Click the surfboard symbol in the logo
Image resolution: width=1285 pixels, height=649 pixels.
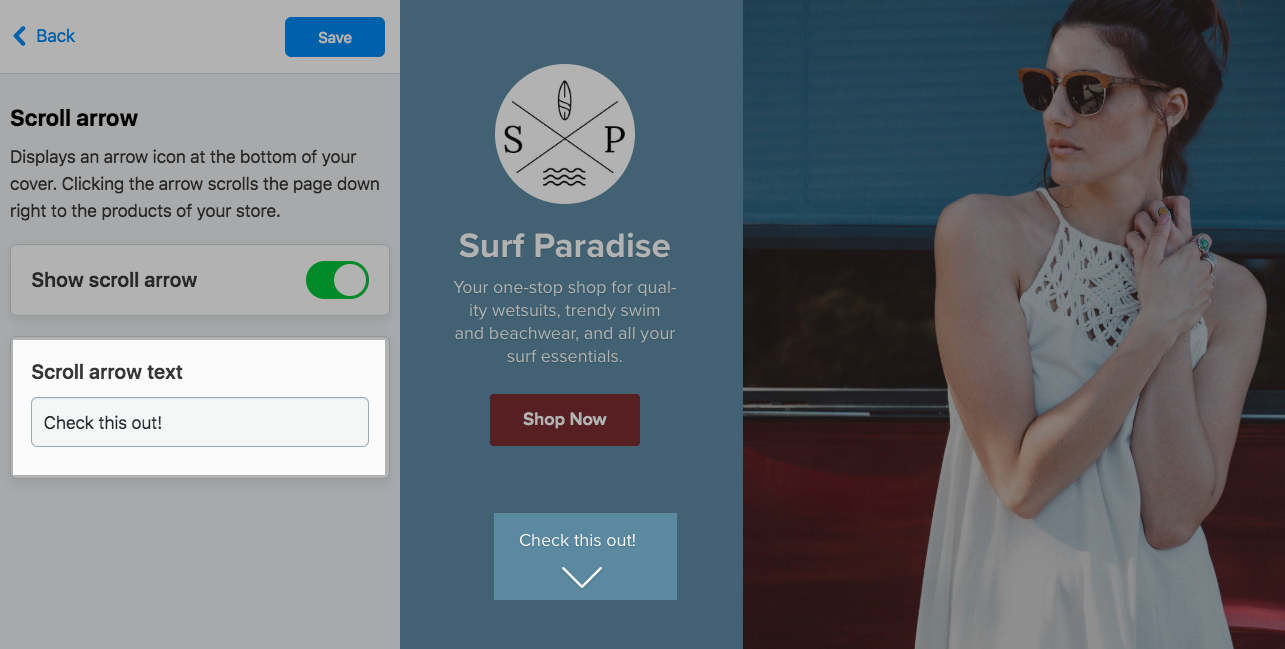565,99
